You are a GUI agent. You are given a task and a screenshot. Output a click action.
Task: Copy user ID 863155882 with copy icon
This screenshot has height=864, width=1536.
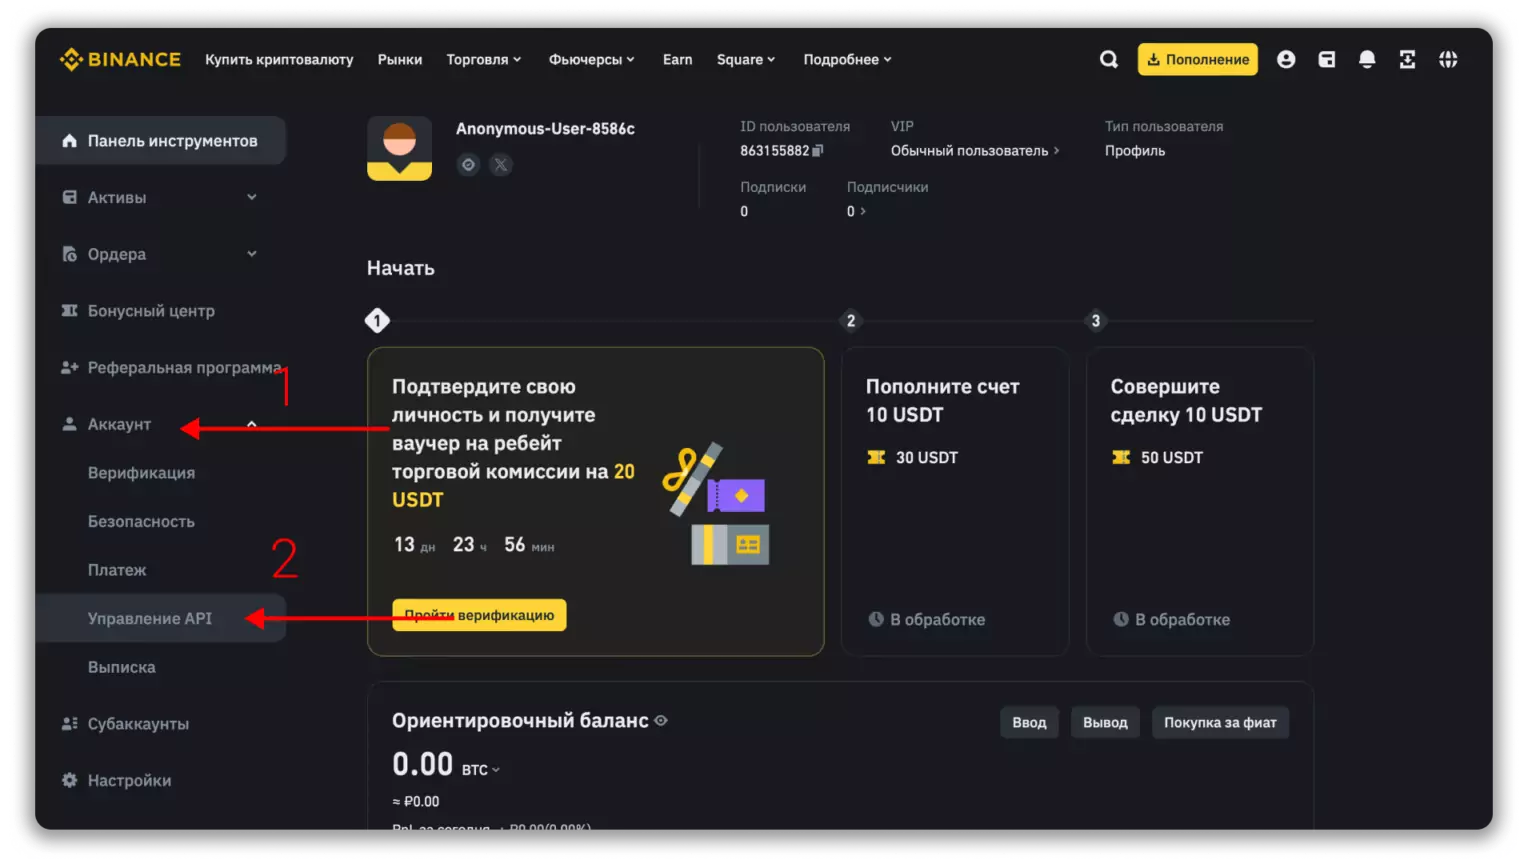point(818,150)
